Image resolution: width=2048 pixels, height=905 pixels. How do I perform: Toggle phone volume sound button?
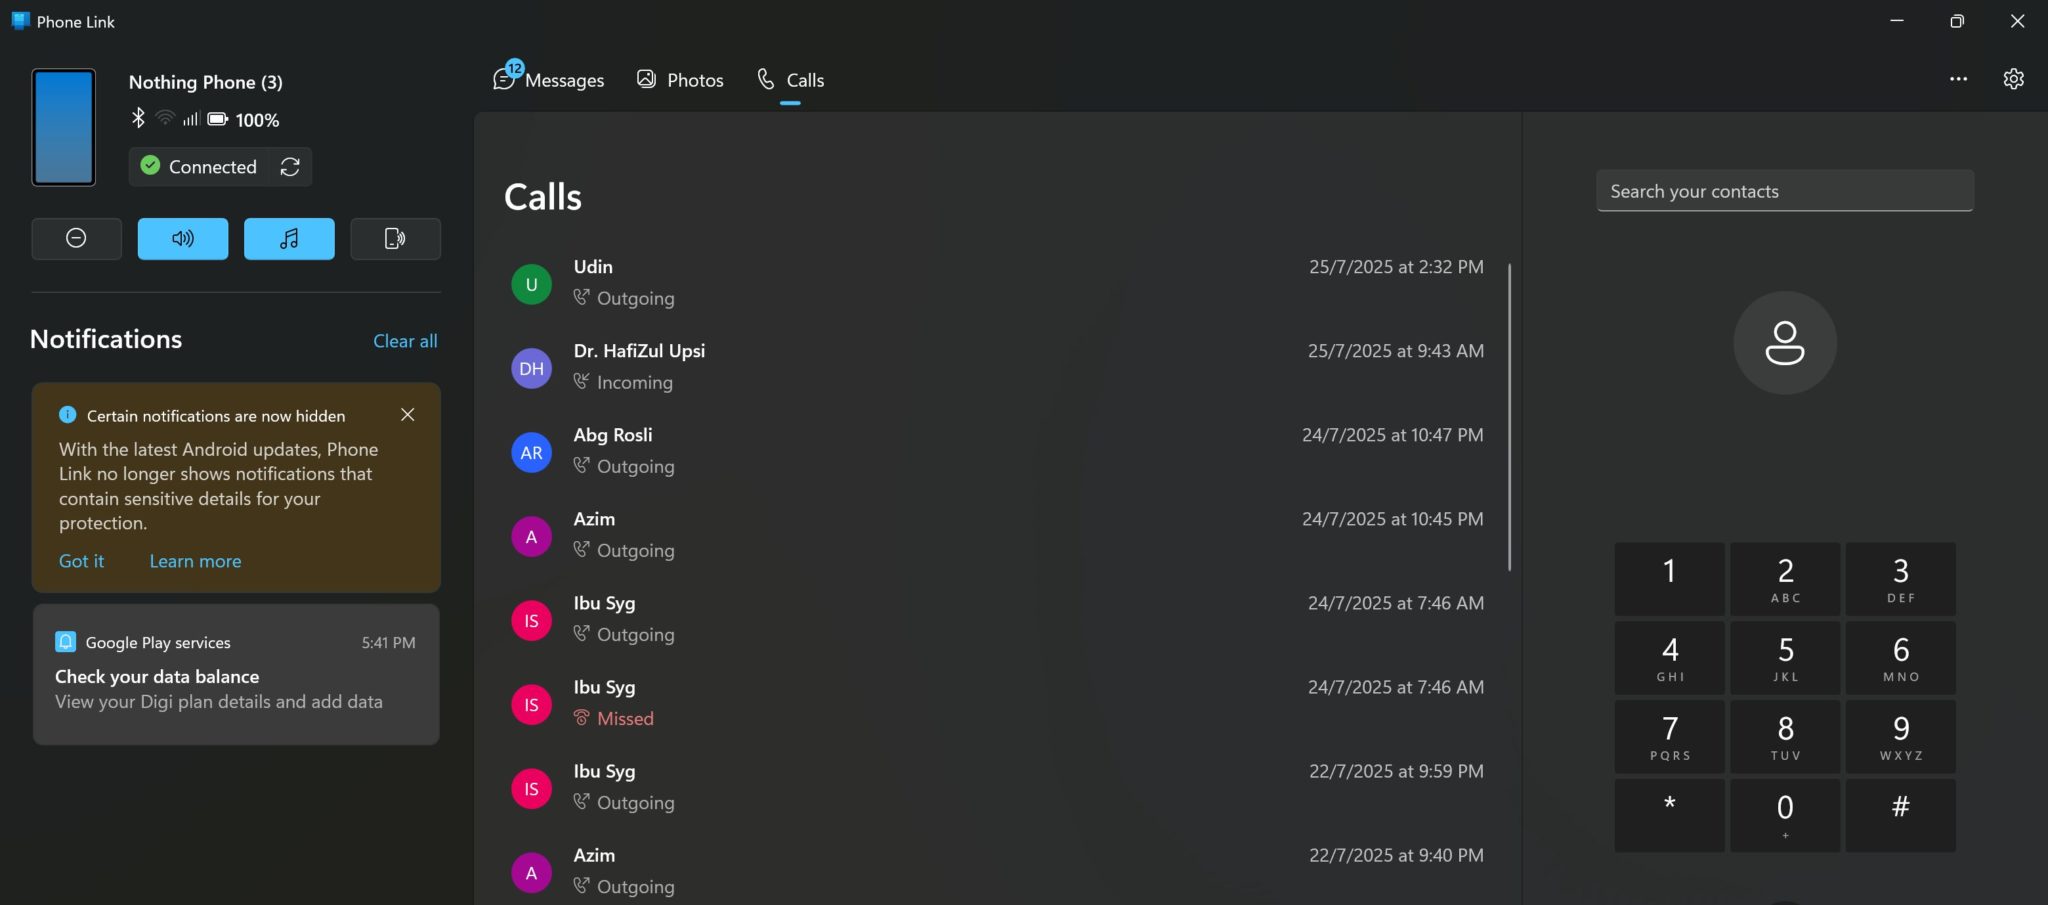pos(183,239)
